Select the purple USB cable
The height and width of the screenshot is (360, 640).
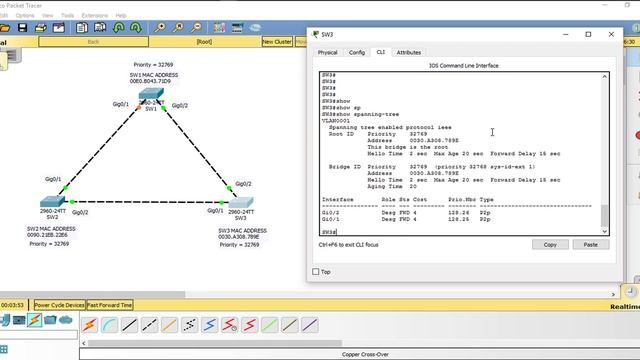coord(309,325)
